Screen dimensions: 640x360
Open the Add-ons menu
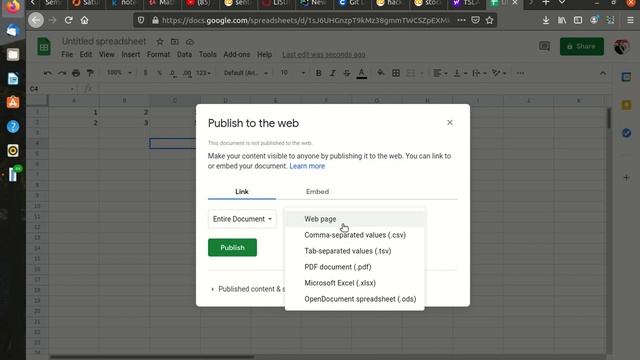(237, 54)
